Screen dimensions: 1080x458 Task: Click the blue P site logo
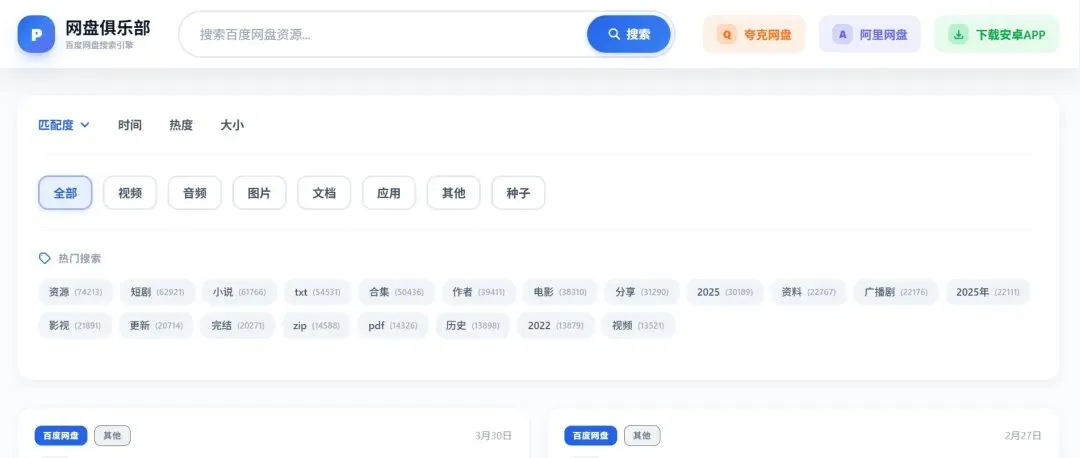point(36,34)
